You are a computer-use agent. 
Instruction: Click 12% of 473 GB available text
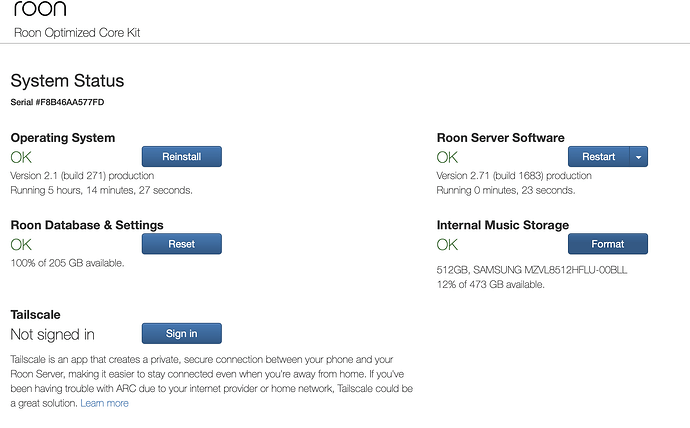[x=490, y=284]
